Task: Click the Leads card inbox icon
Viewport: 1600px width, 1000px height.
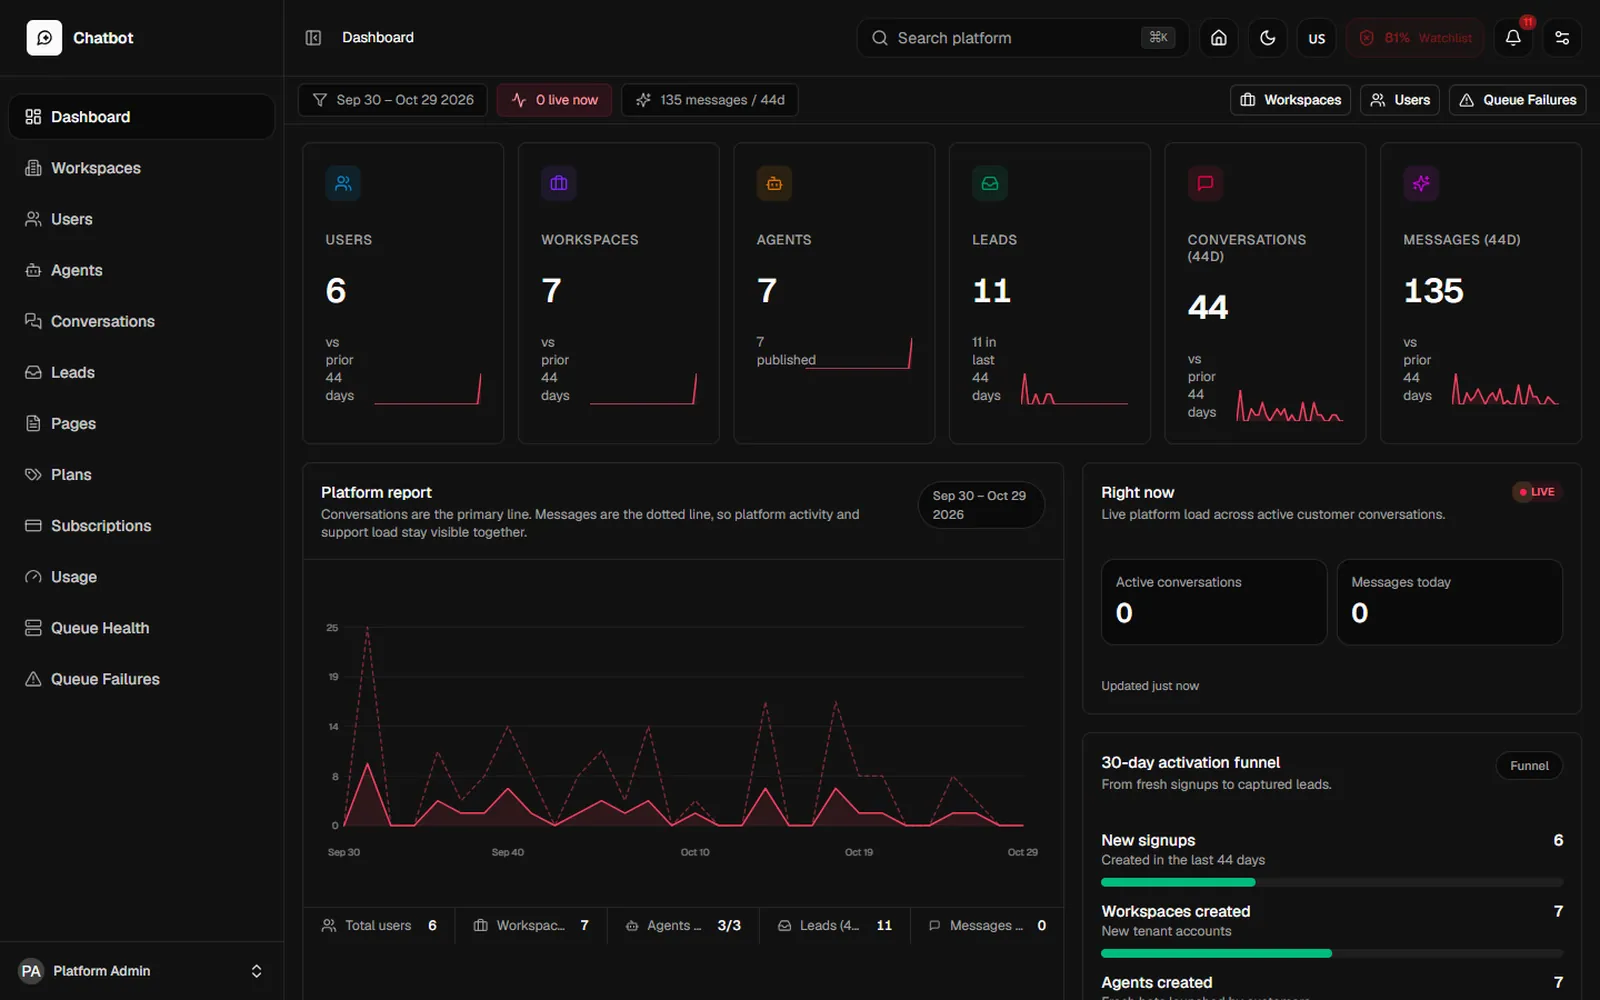Action: point(990,183)
